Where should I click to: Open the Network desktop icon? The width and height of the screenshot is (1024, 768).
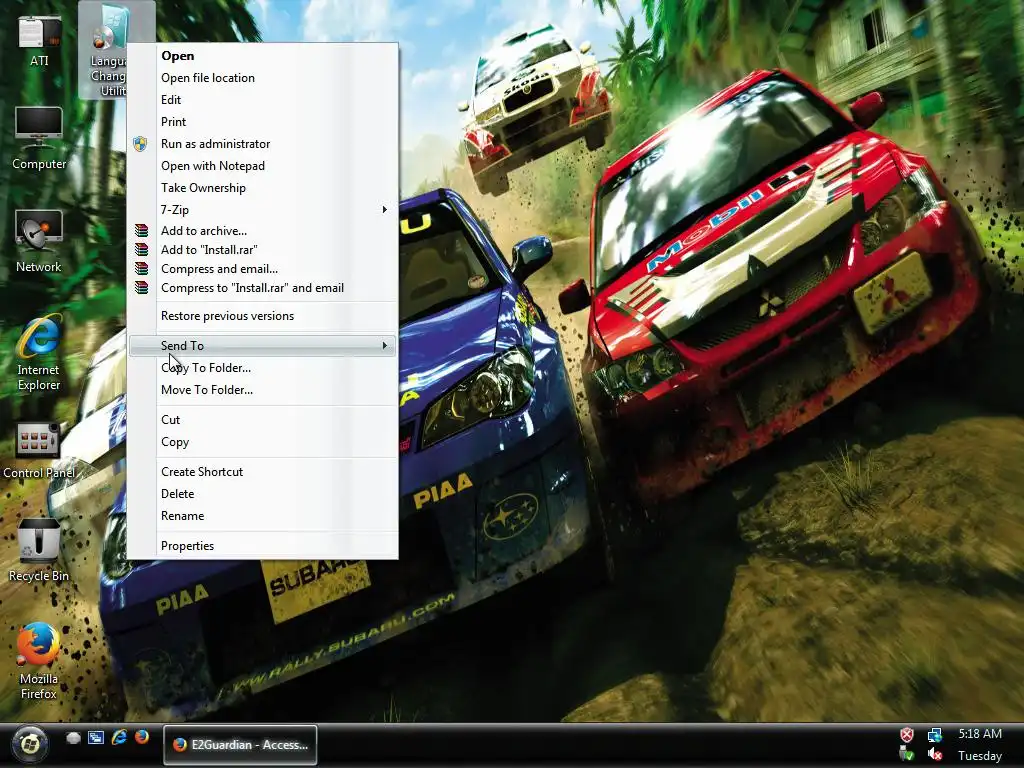pyautogui.click(x=39, y=242)
